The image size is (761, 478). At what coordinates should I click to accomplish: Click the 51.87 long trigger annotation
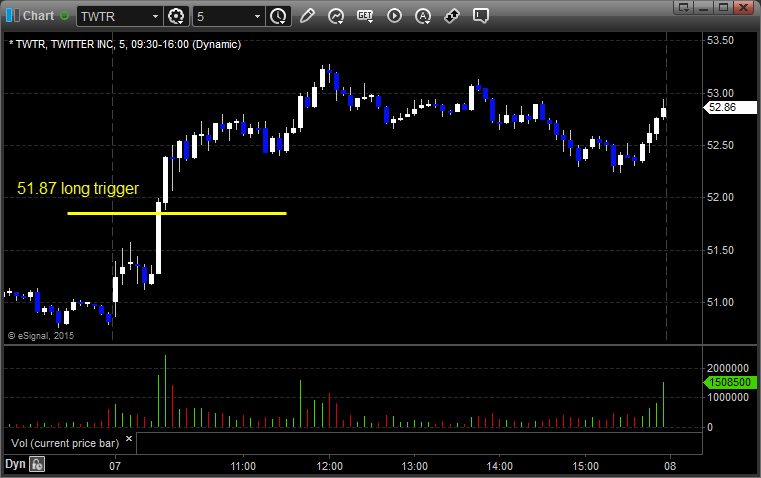click(x=78, y=188)
